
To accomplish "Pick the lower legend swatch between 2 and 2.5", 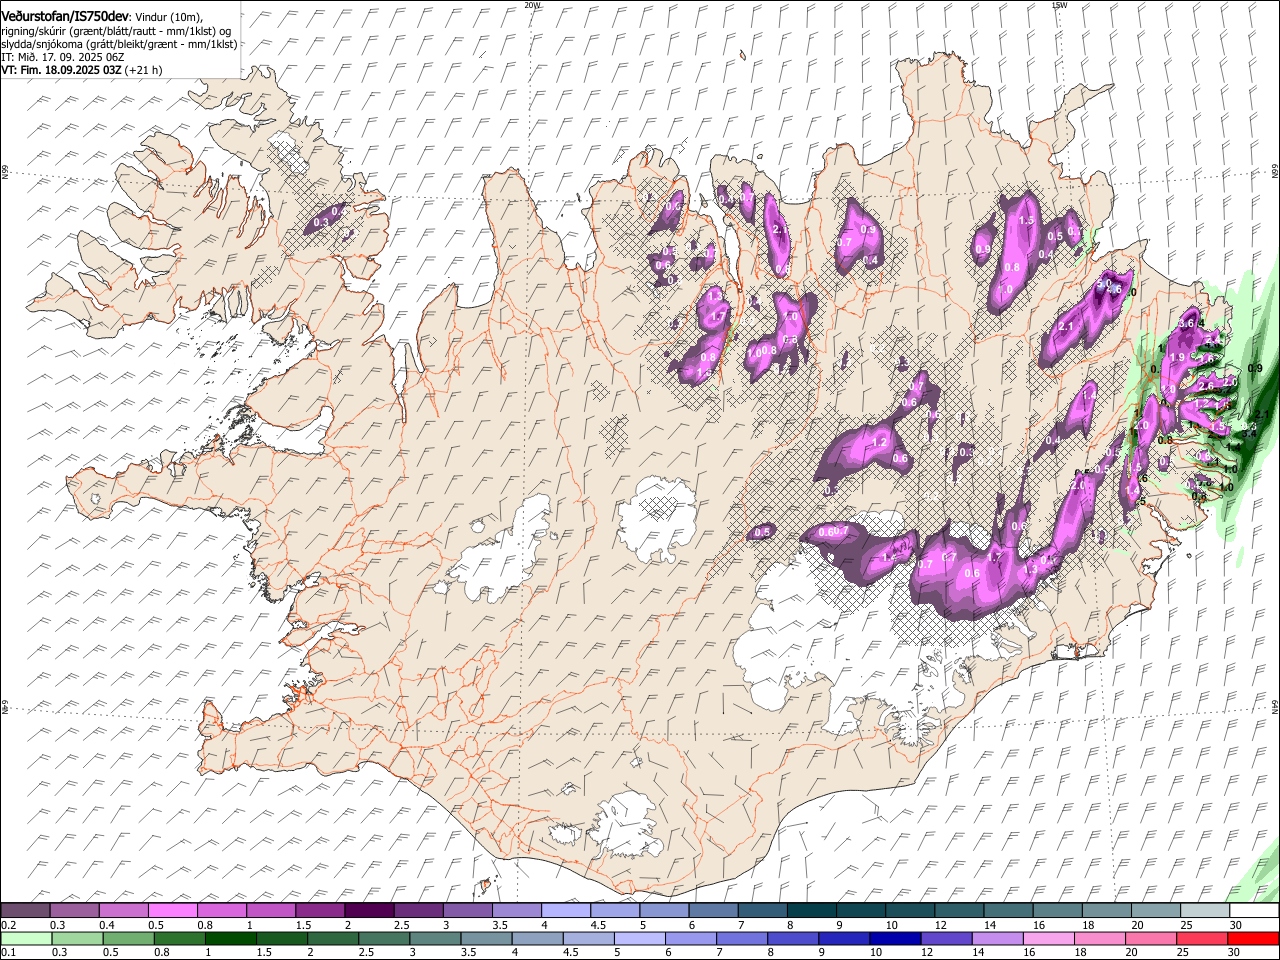I will pyautogui.click(x=333, y=938).
